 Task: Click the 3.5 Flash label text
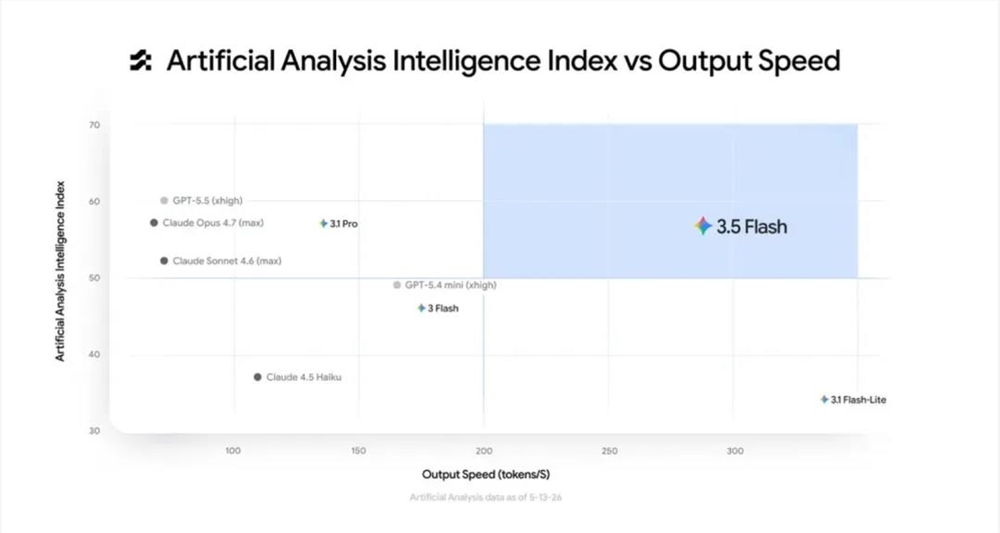(x=752, y=226)
